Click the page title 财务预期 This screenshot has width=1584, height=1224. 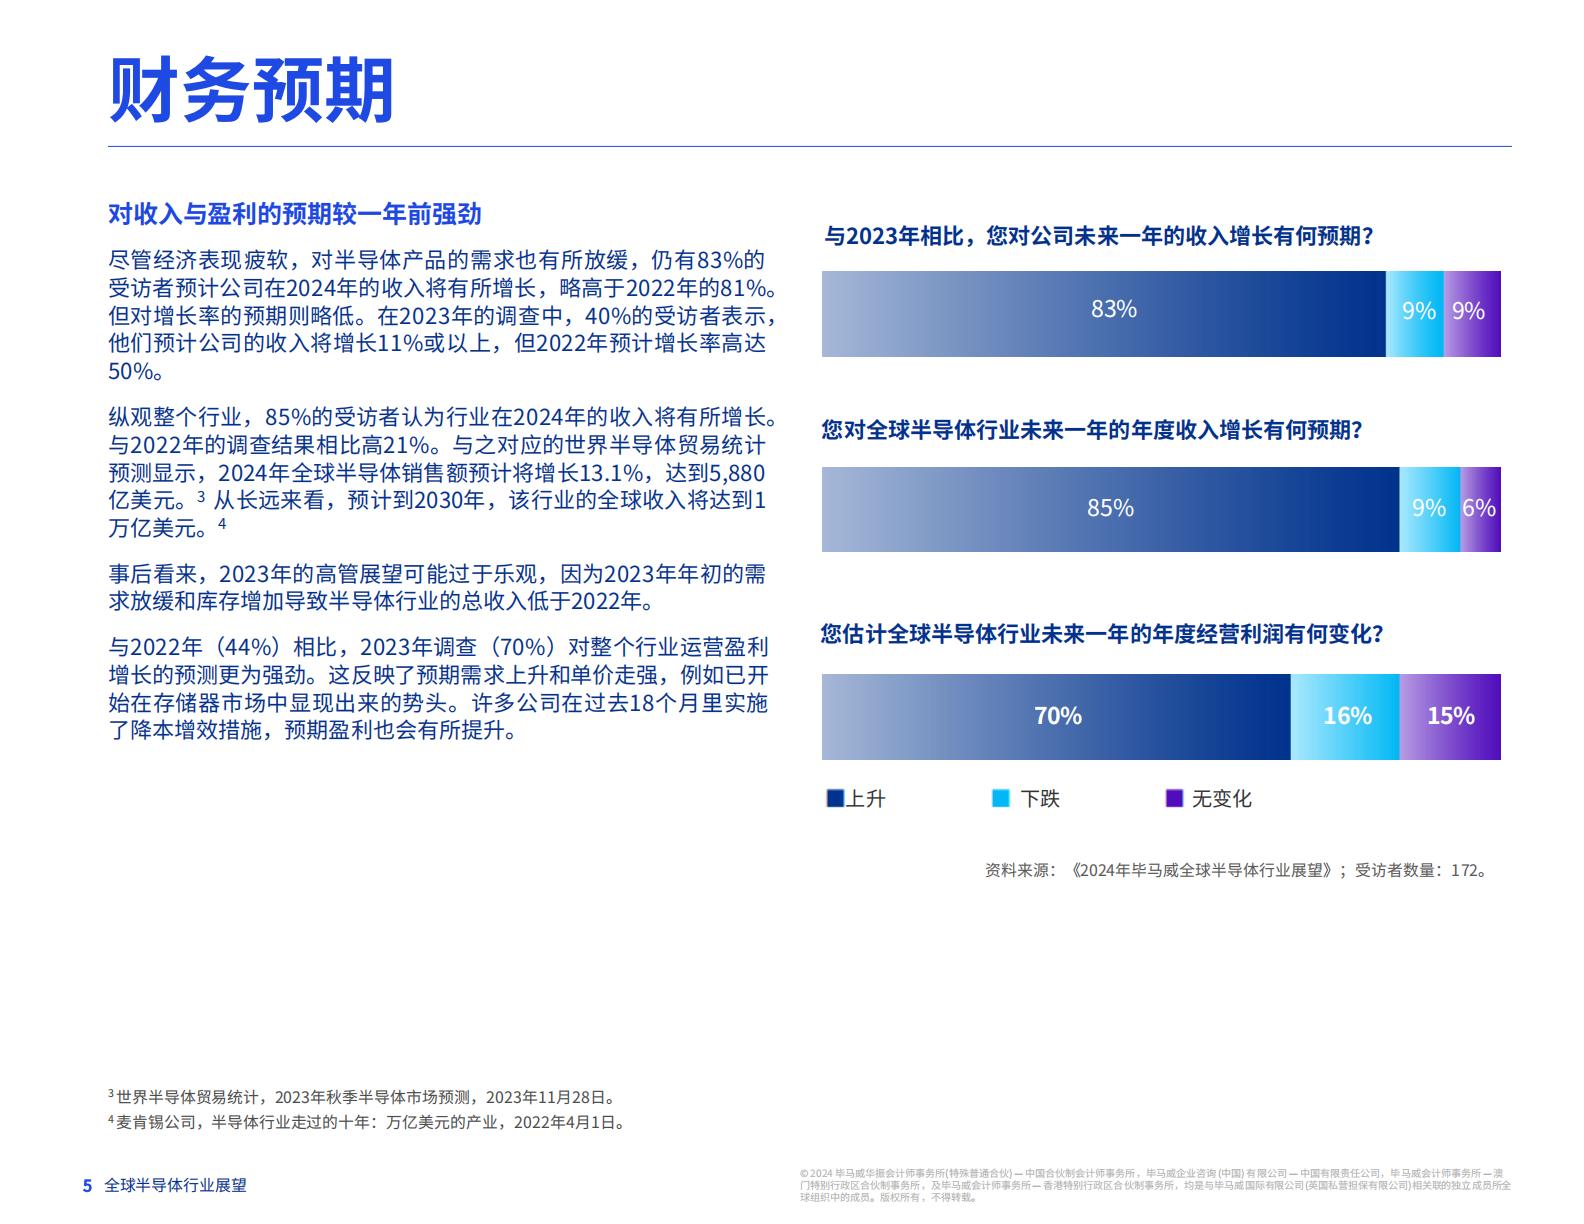click(x=251, y=91)
